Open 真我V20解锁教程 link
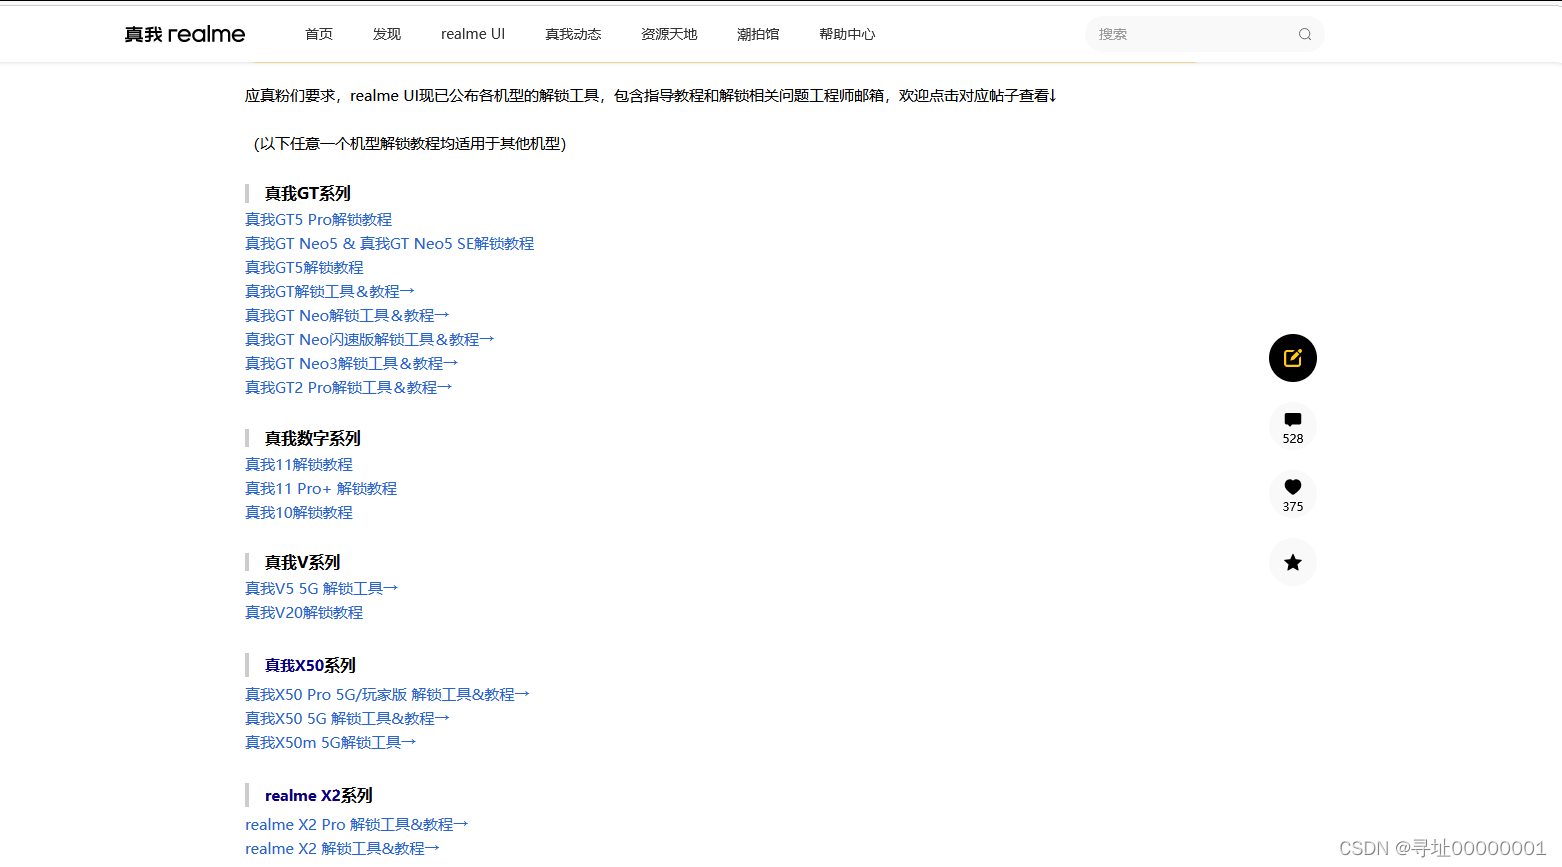This screenshot has width=1562, height=867. coord(304,613)
